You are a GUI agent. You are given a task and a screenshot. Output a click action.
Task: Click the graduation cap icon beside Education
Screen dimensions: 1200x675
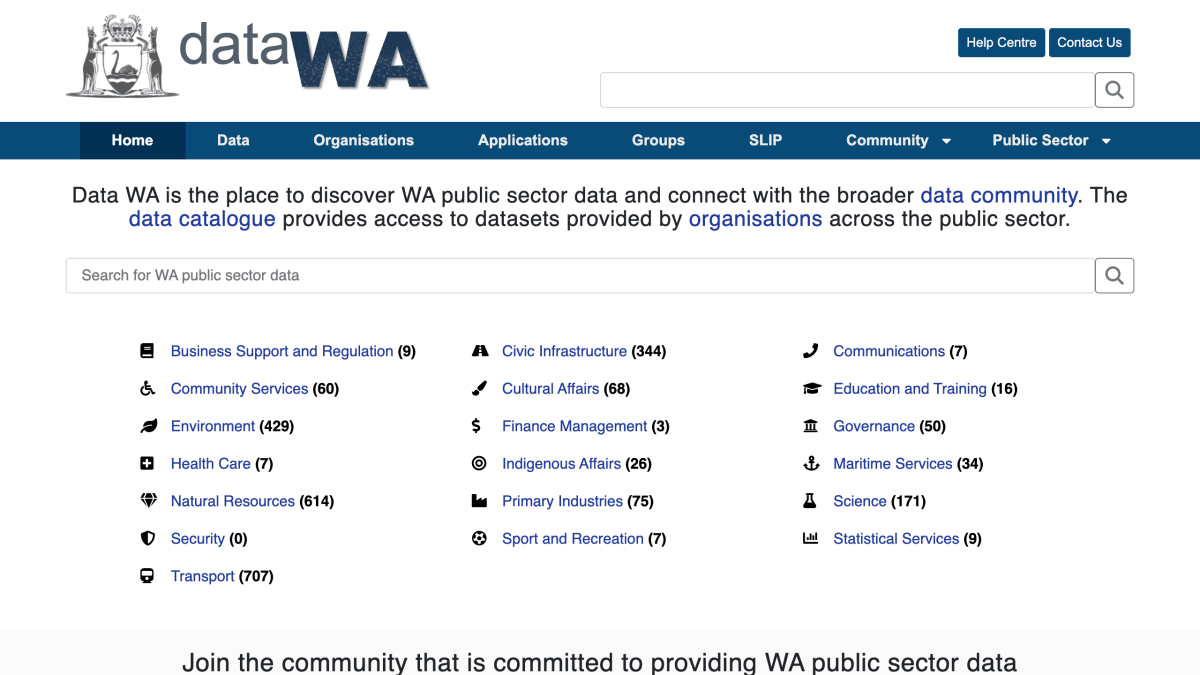point(812,388)
